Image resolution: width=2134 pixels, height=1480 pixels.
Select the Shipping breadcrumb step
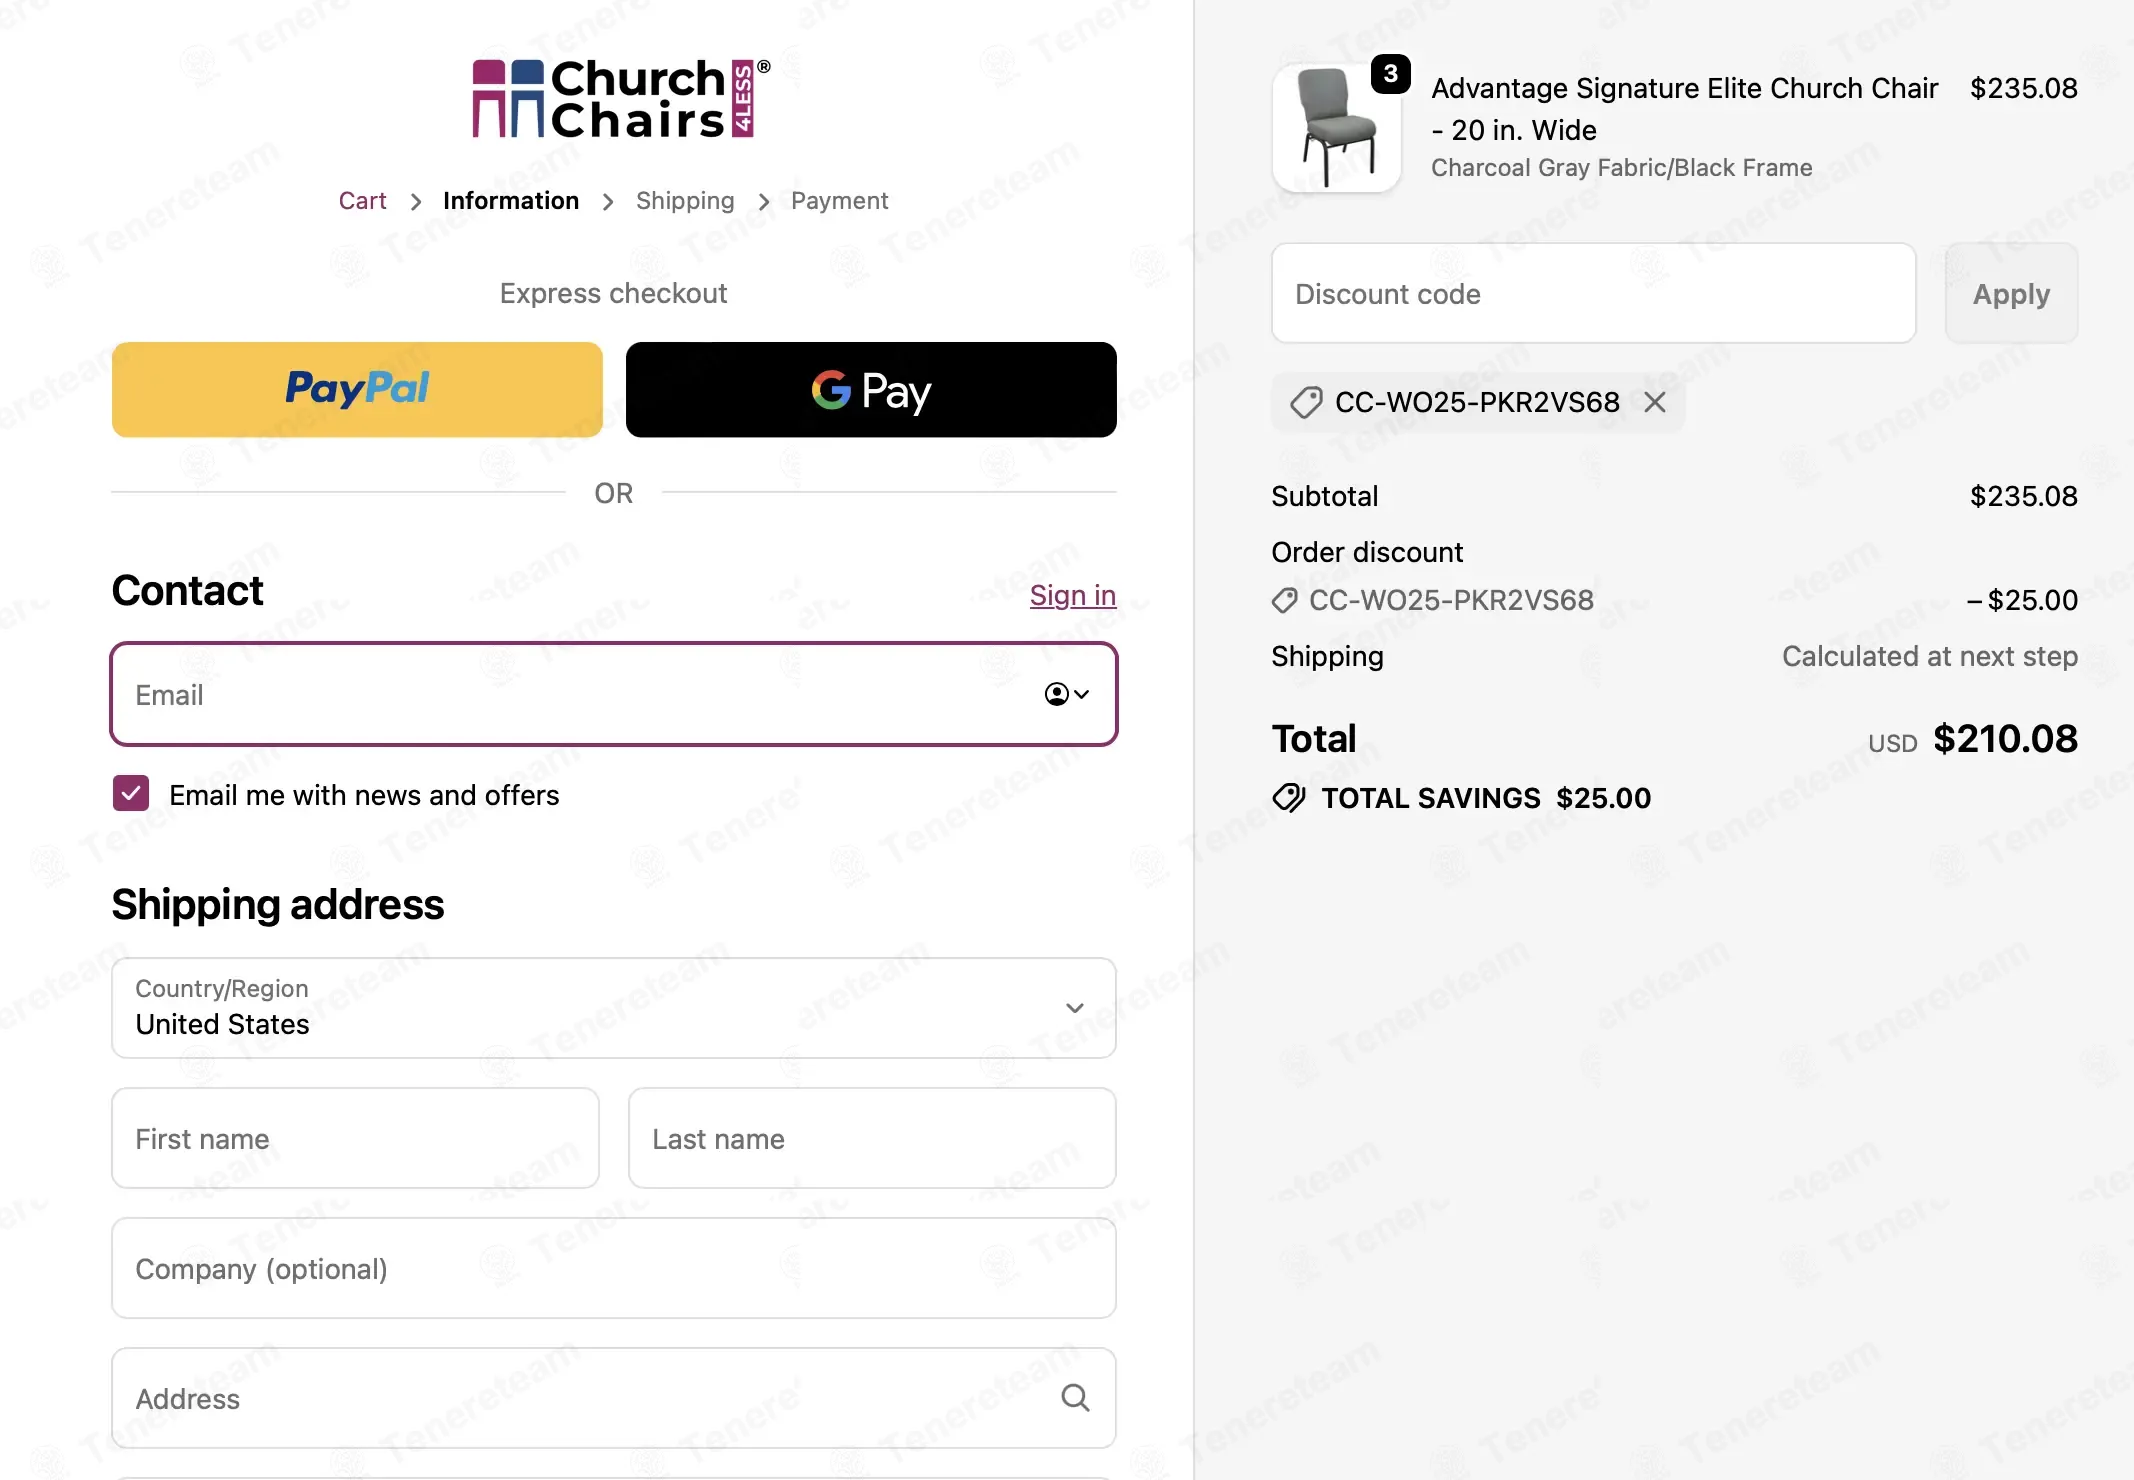coord(684,201)
